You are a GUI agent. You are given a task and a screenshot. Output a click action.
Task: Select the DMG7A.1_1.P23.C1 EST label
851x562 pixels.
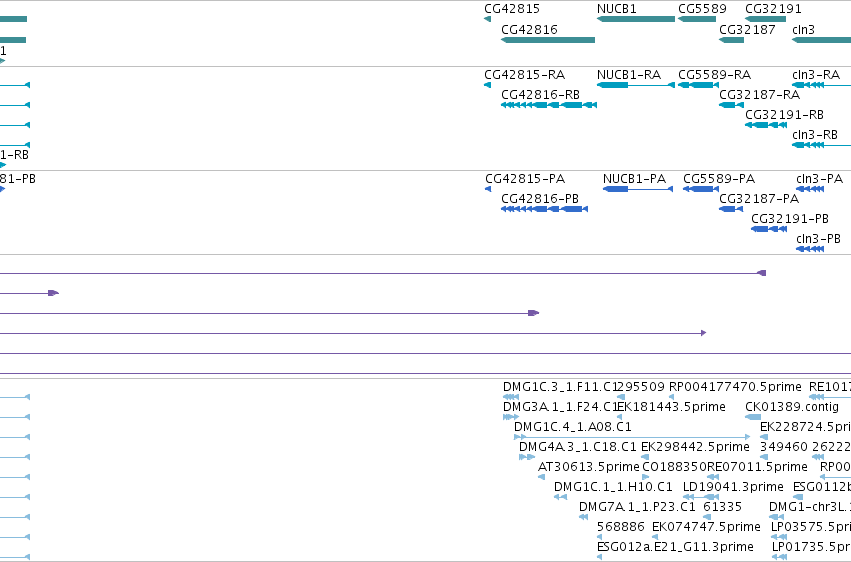pos(637,507)
